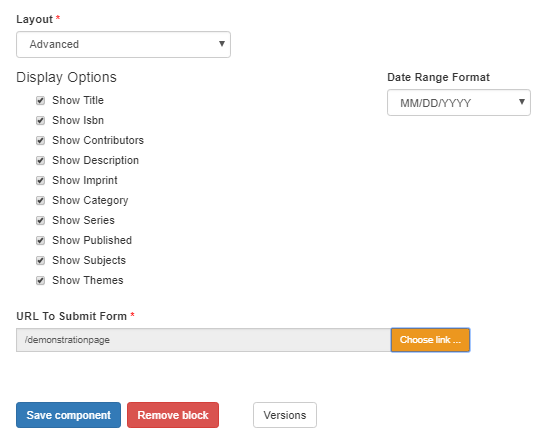Viewport: 550px width, 443px height.
Task: Open the Layout dropdown showing Advanced
Action: (x=123, y=45)
